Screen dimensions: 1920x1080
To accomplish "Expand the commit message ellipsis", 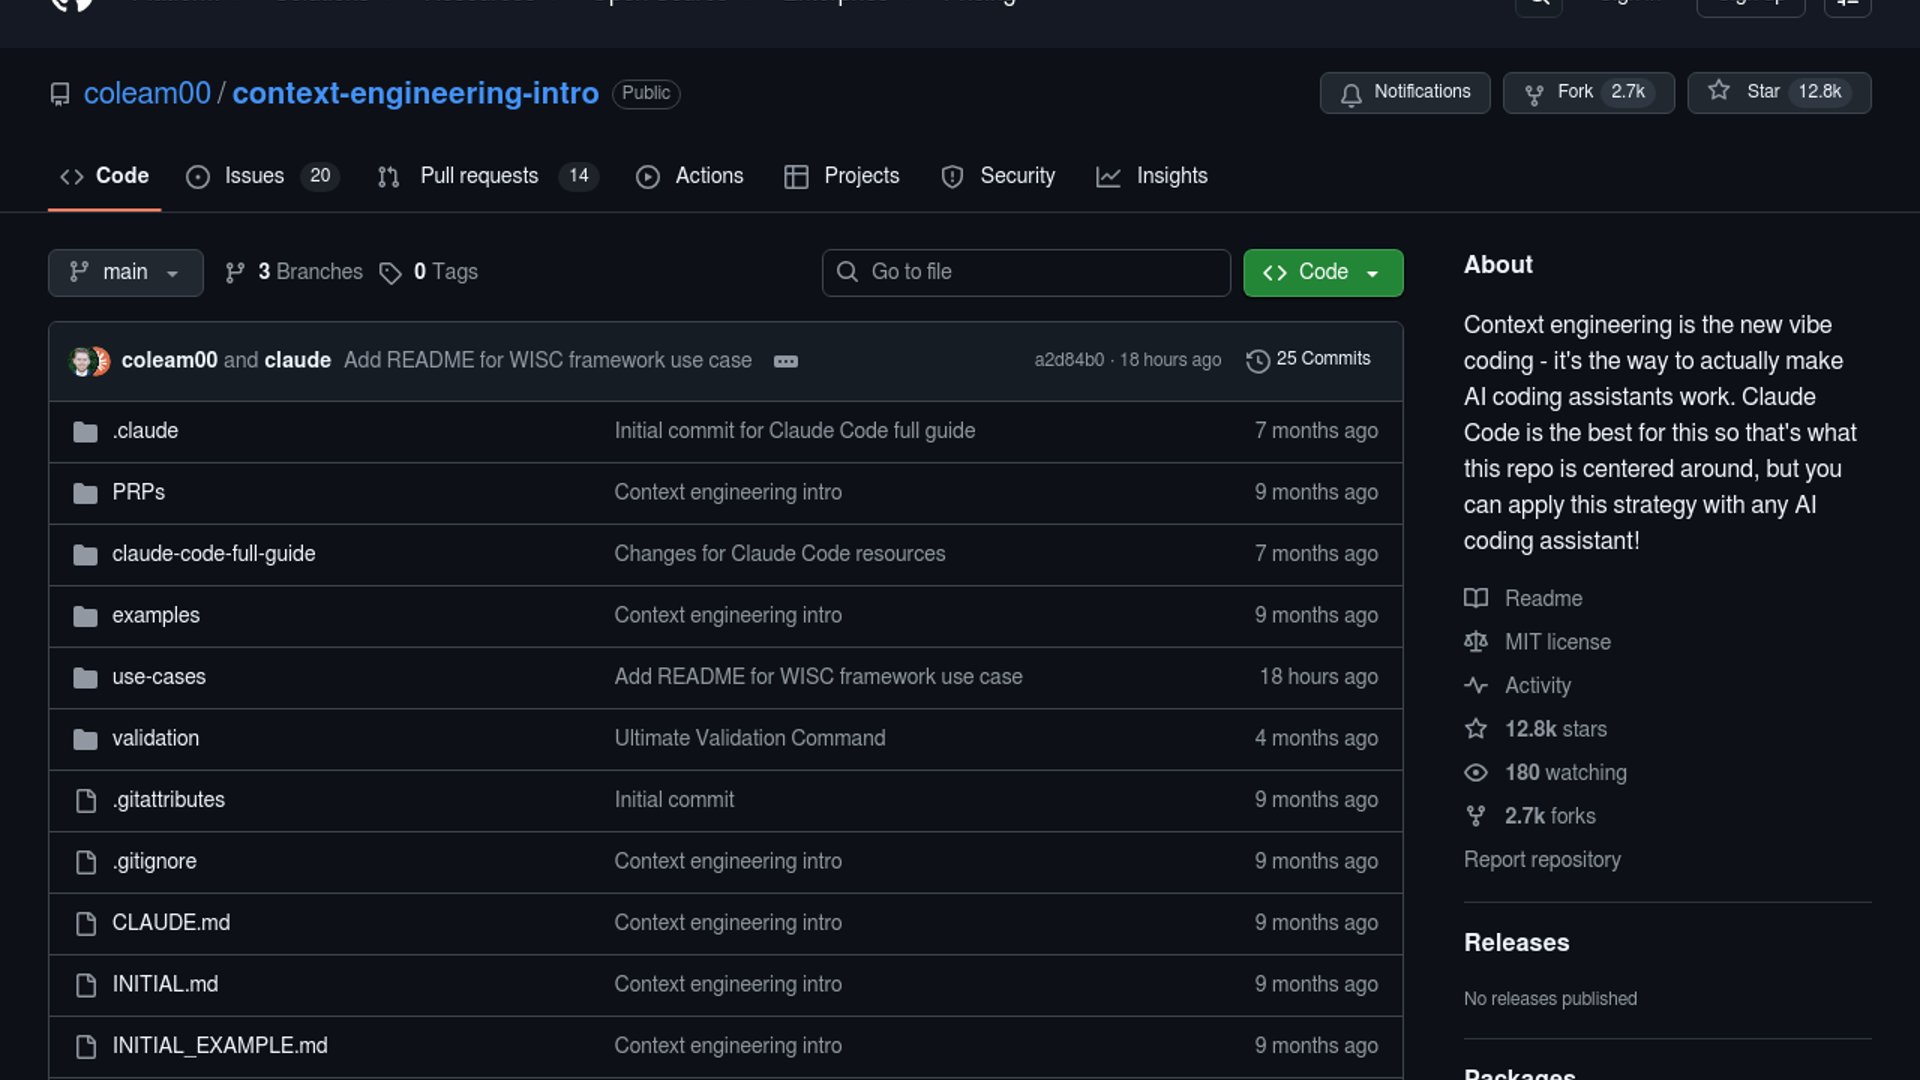I will coord(785,361).
